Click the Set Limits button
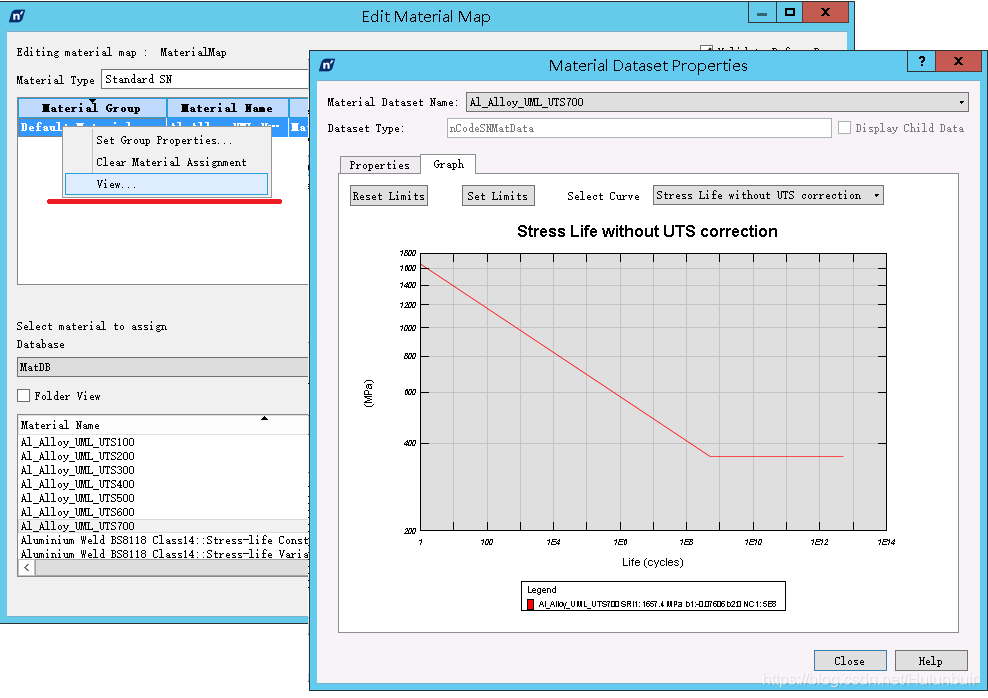This screenshot has width=988, height=698. (x=498, y=196)
